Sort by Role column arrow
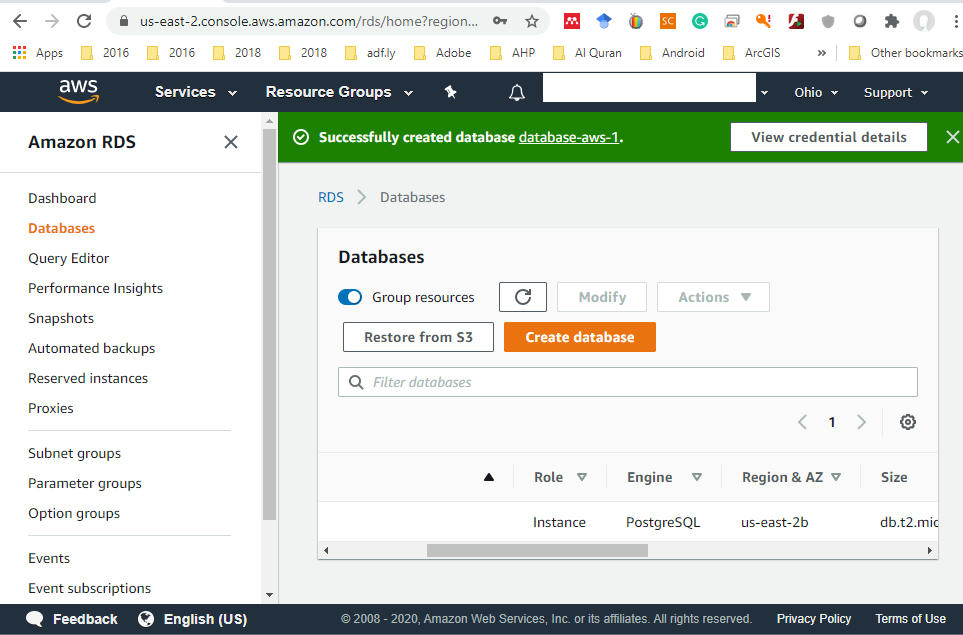Viewport: 963px width, 635px height. [582, 477]
